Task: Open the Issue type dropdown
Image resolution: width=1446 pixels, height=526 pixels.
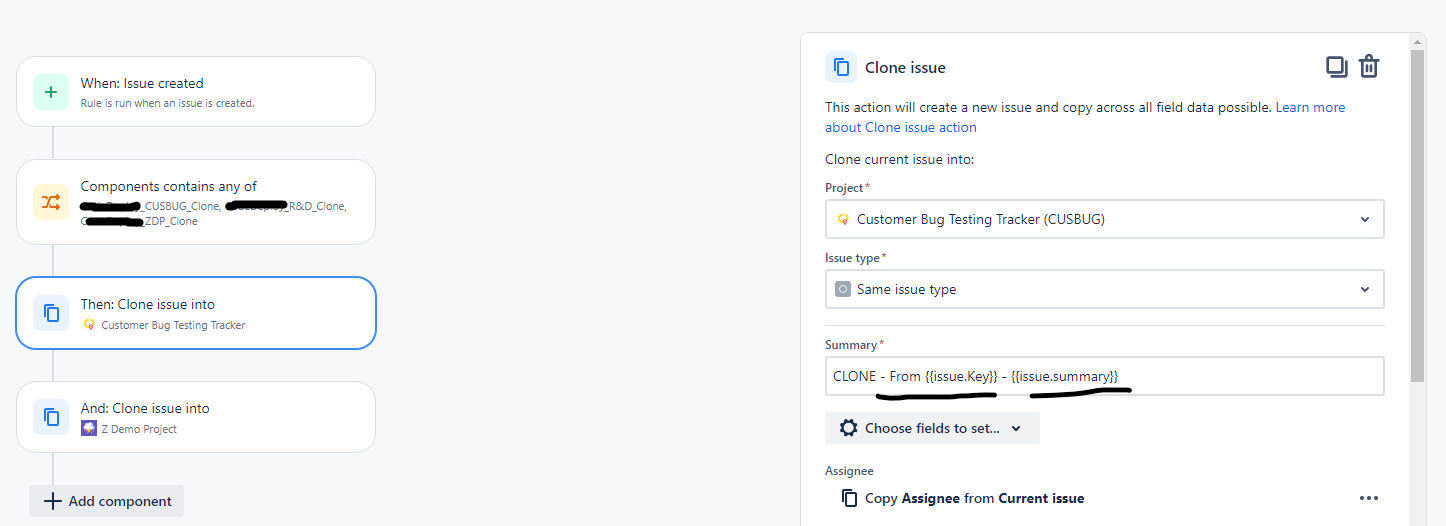Action: 1104,289
